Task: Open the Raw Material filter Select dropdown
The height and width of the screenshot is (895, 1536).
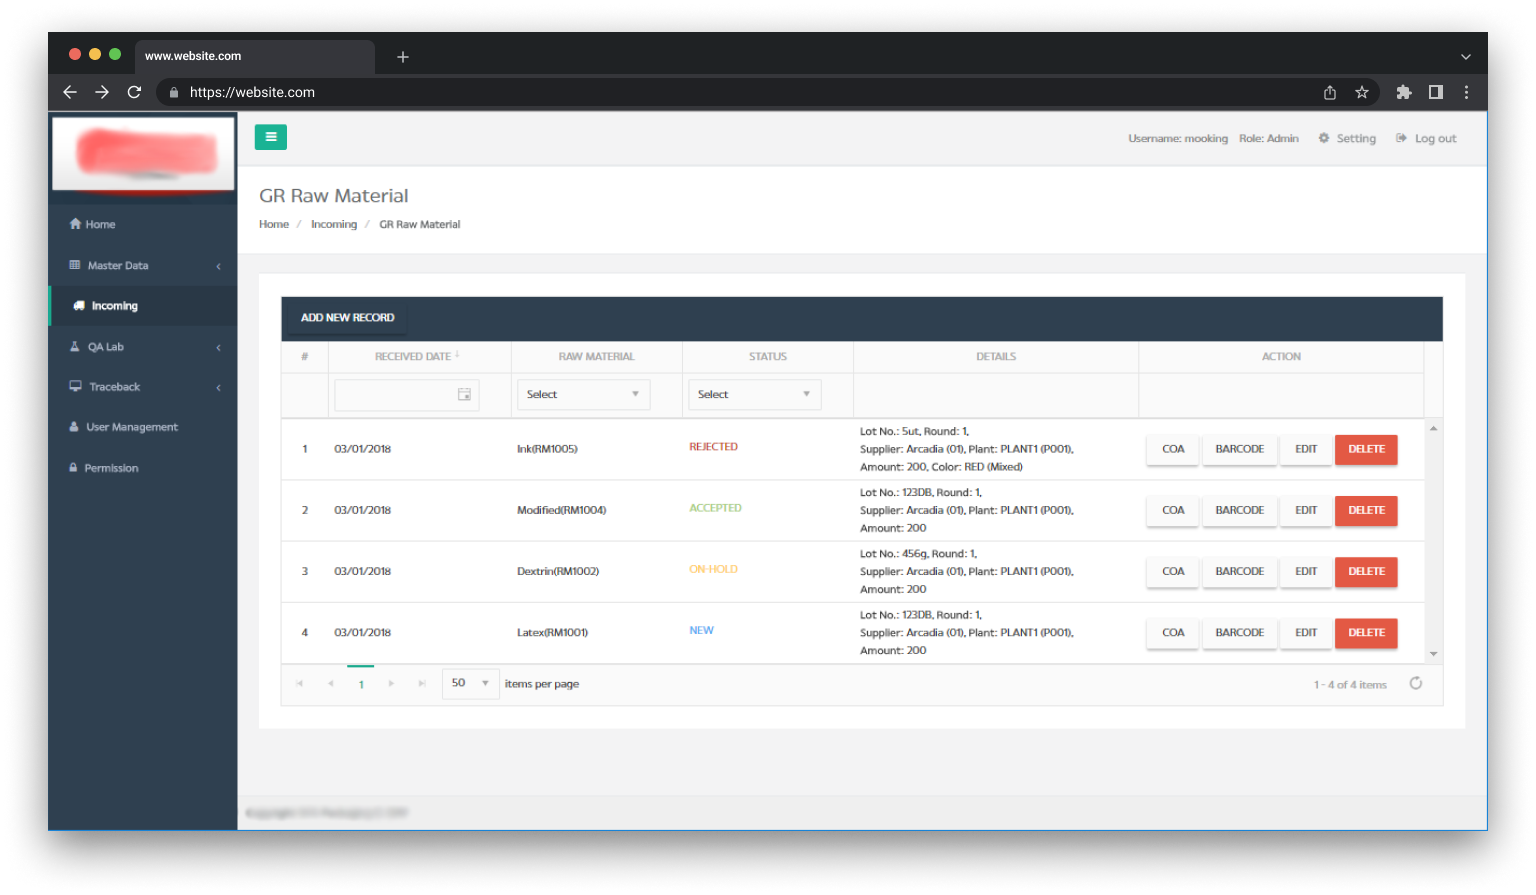Action: 583,395
